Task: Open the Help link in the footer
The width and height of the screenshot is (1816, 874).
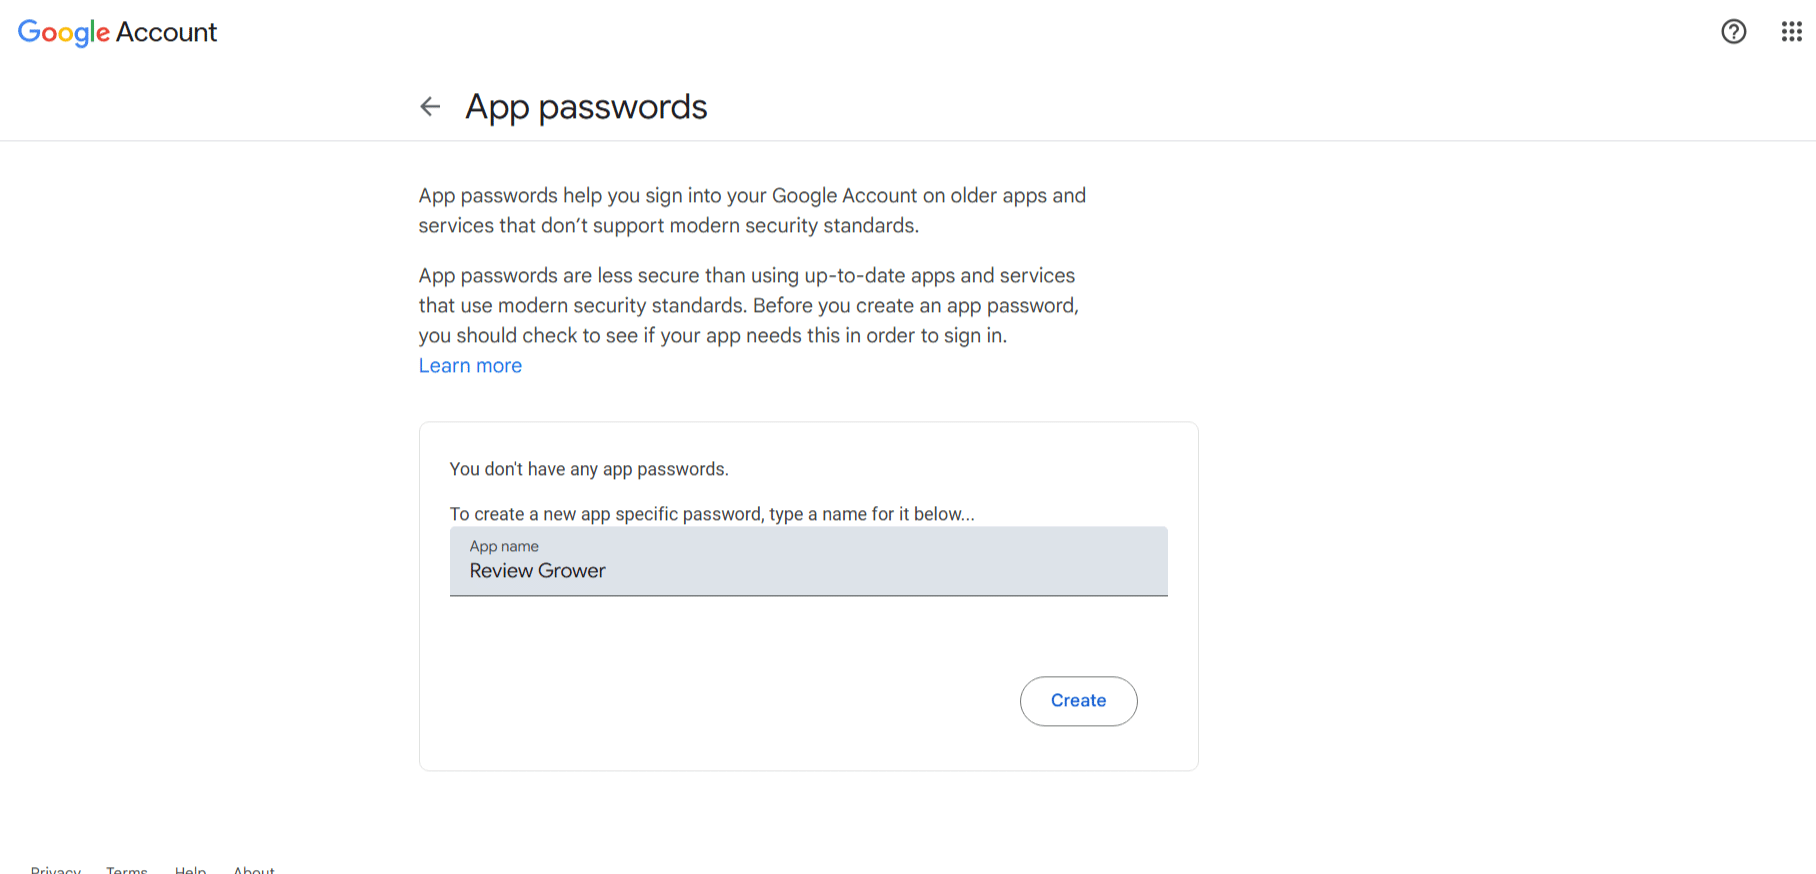Action: pos(190,870)
